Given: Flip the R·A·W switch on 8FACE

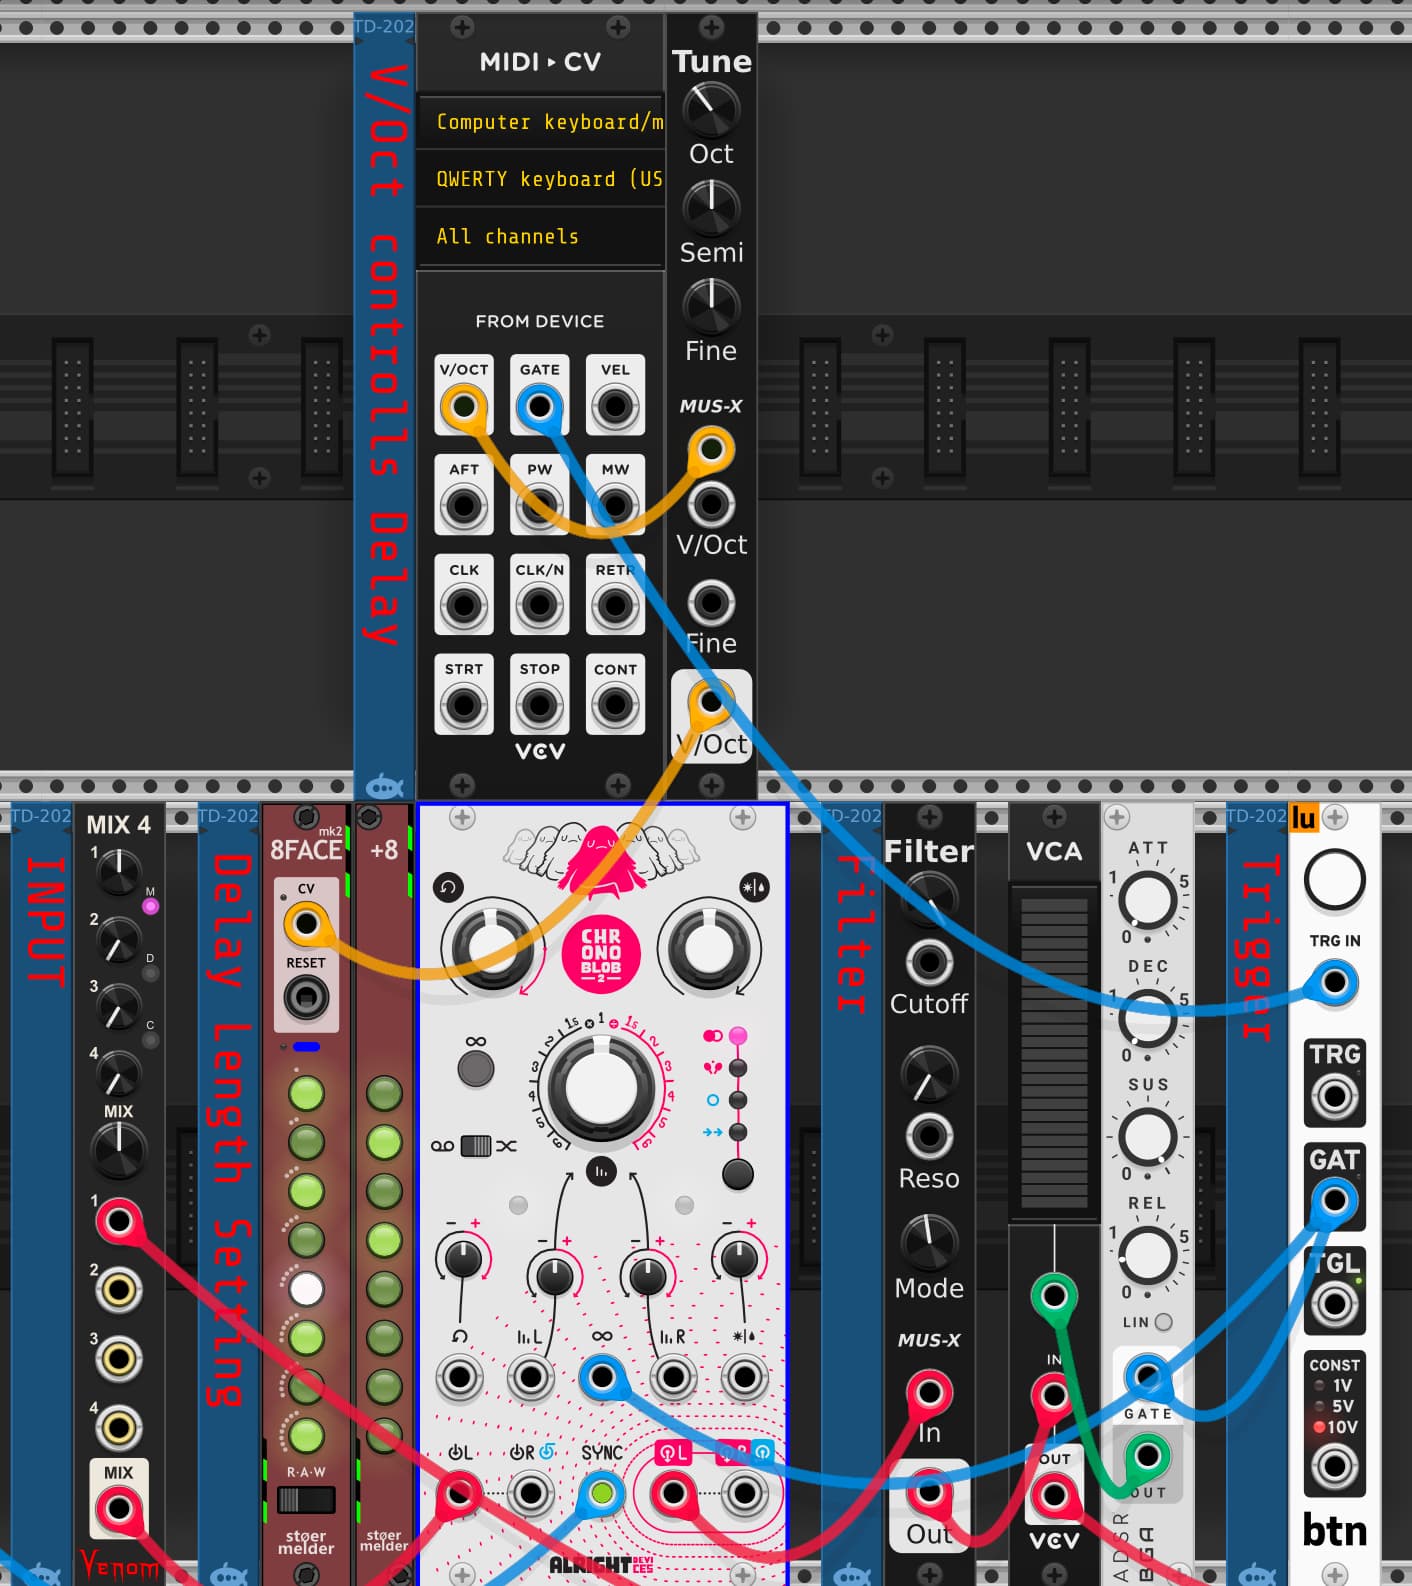Looking at the screenshot, I should (305, 1500).
